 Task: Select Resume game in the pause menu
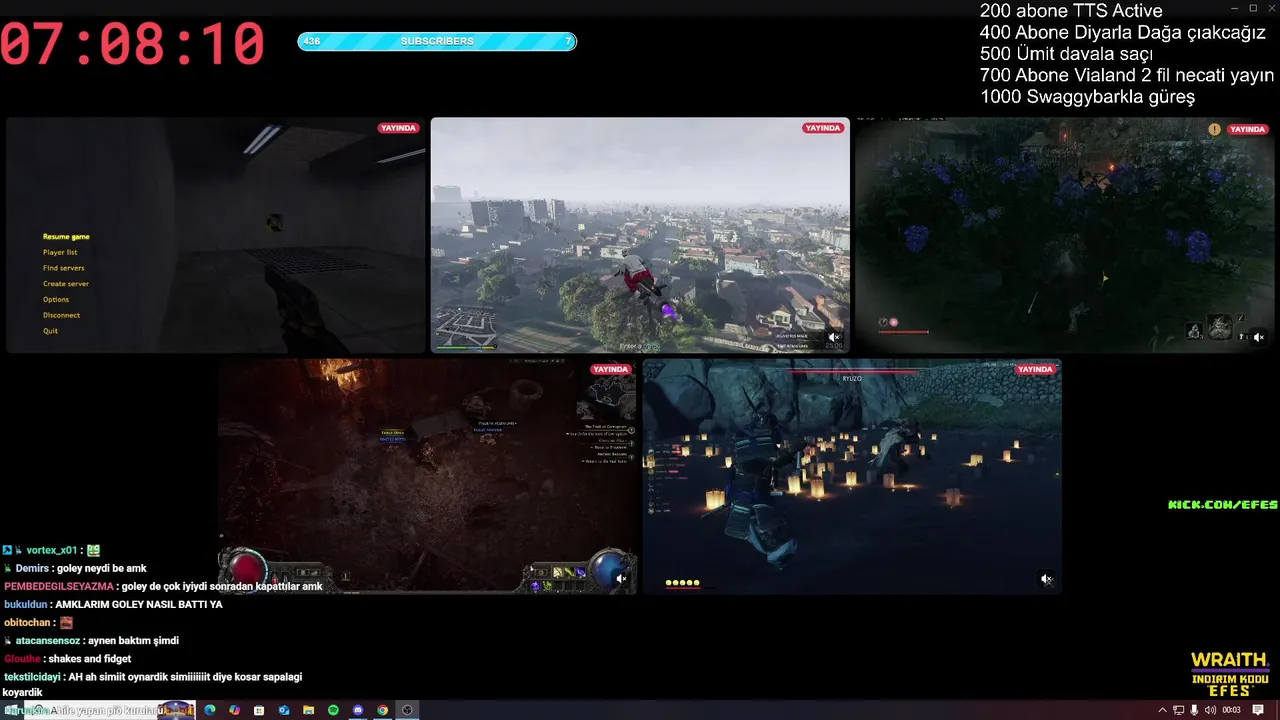(66, 237)
